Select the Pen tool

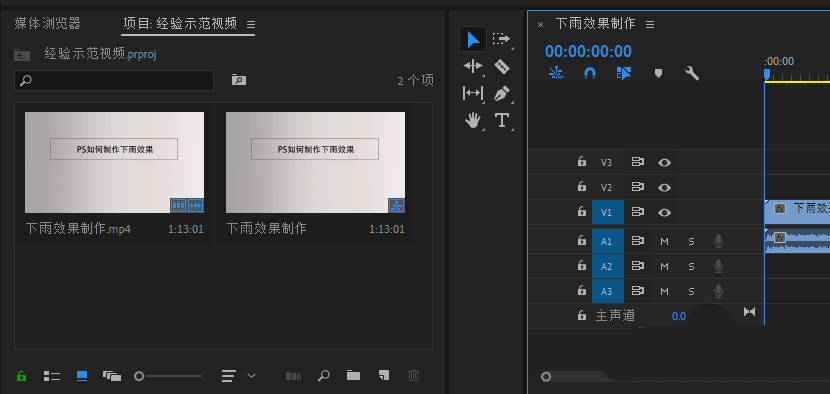coord(501,94)
